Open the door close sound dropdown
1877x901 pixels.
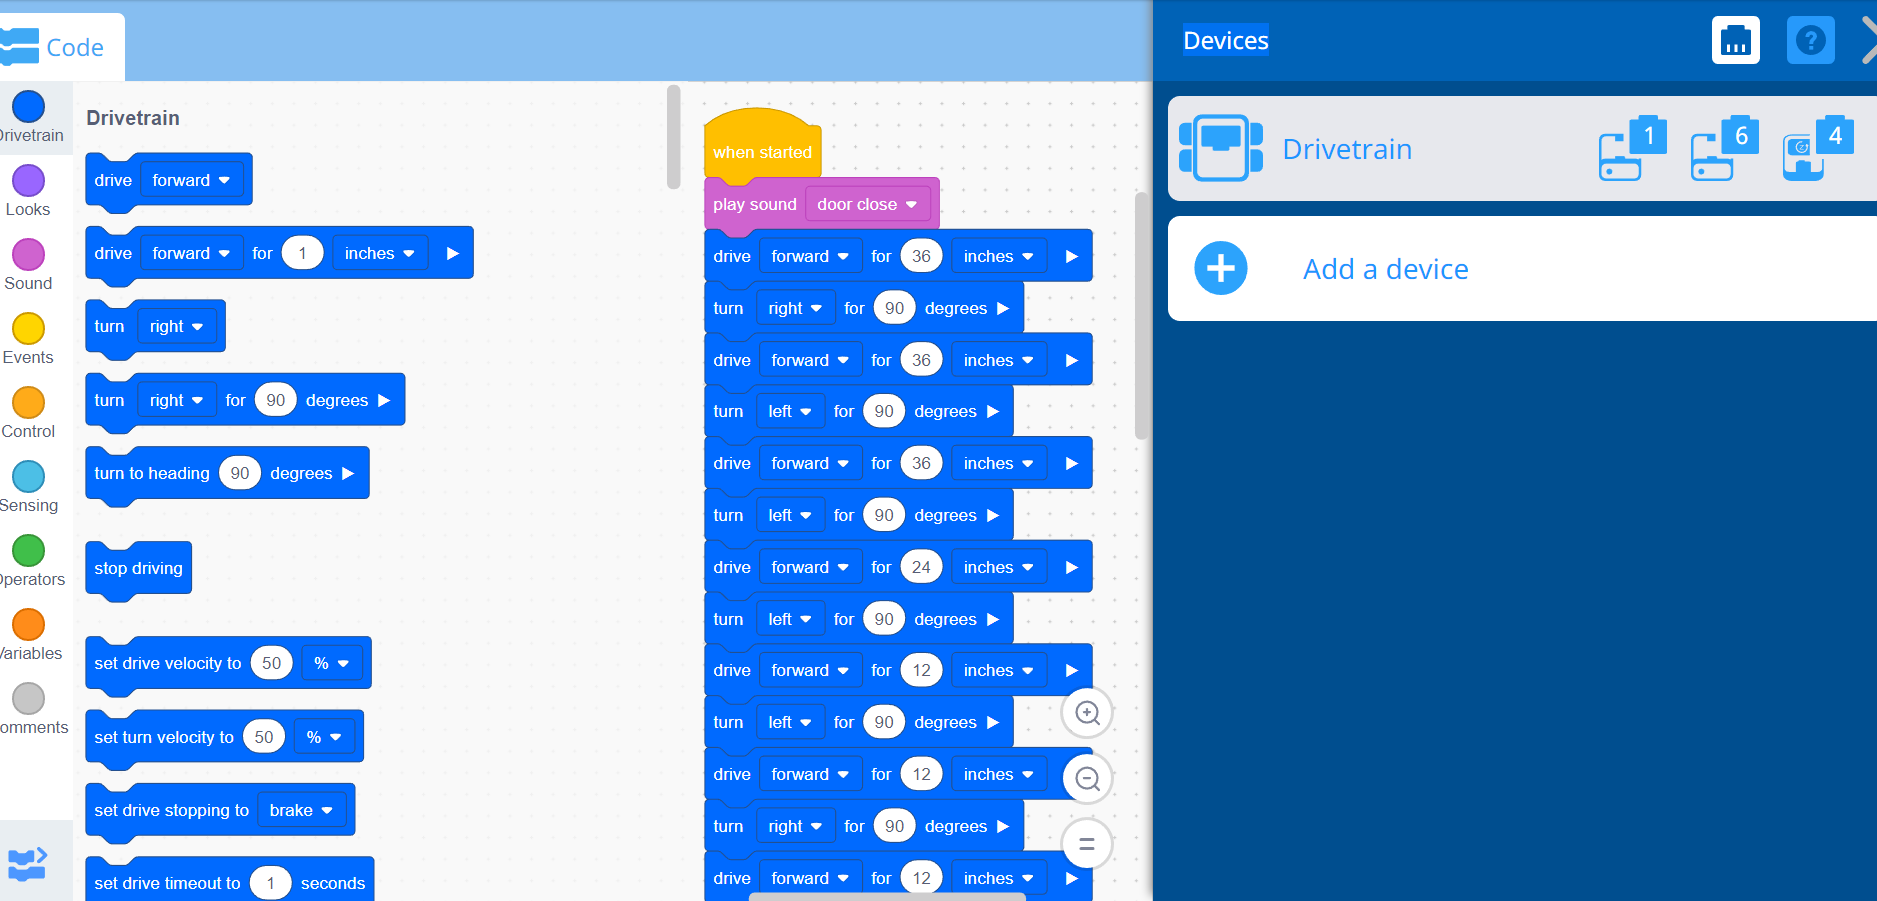pos(867,204)
